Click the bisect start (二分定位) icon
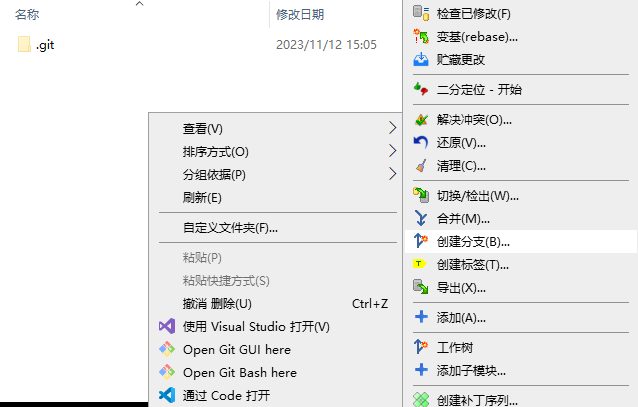Image resolution: width=638 pixels, height=407 pixels. tap(421, 89)
